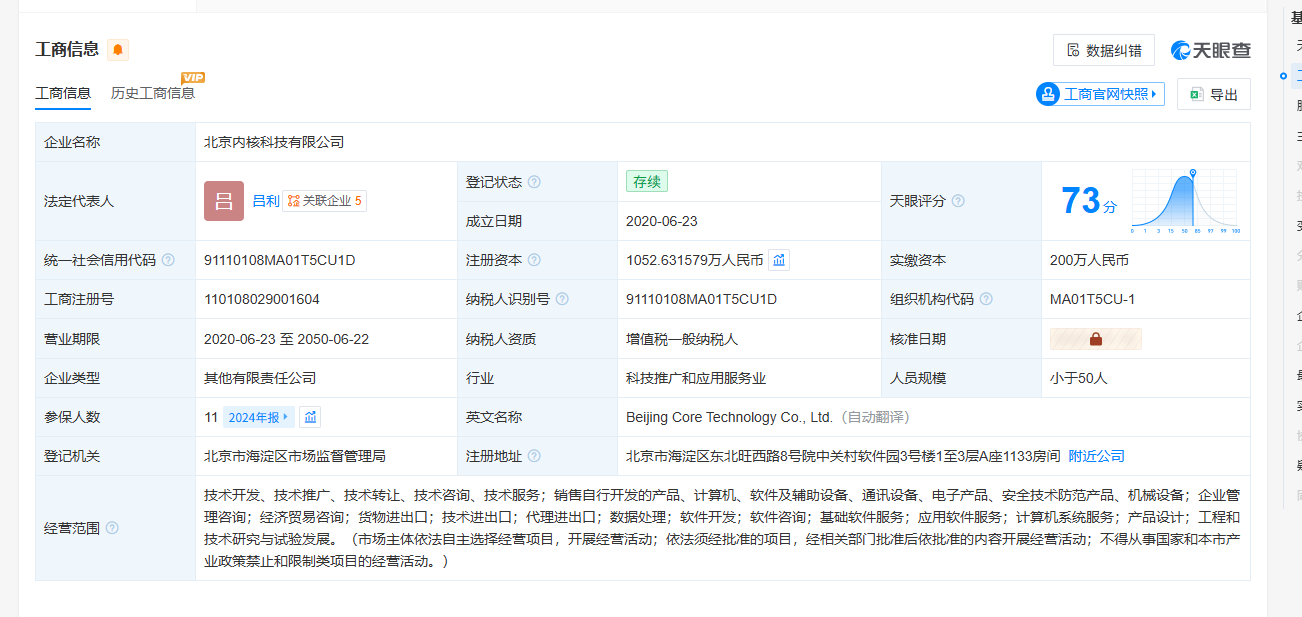Expand the 工商官网快照 snapshot button
The image size is (1302, 617).
(x=1100, y=94)
